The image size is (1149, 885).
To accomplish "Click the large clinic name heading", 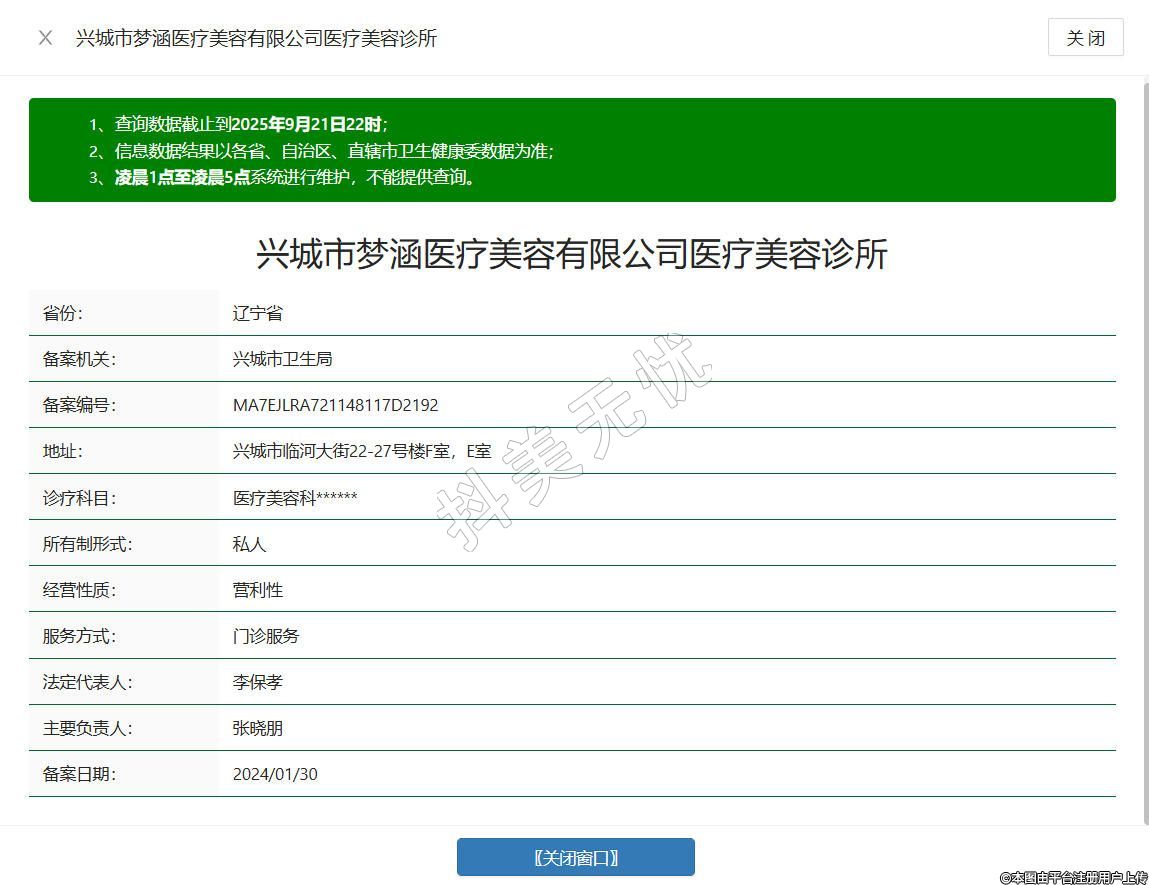I will [x=572, y=254].
